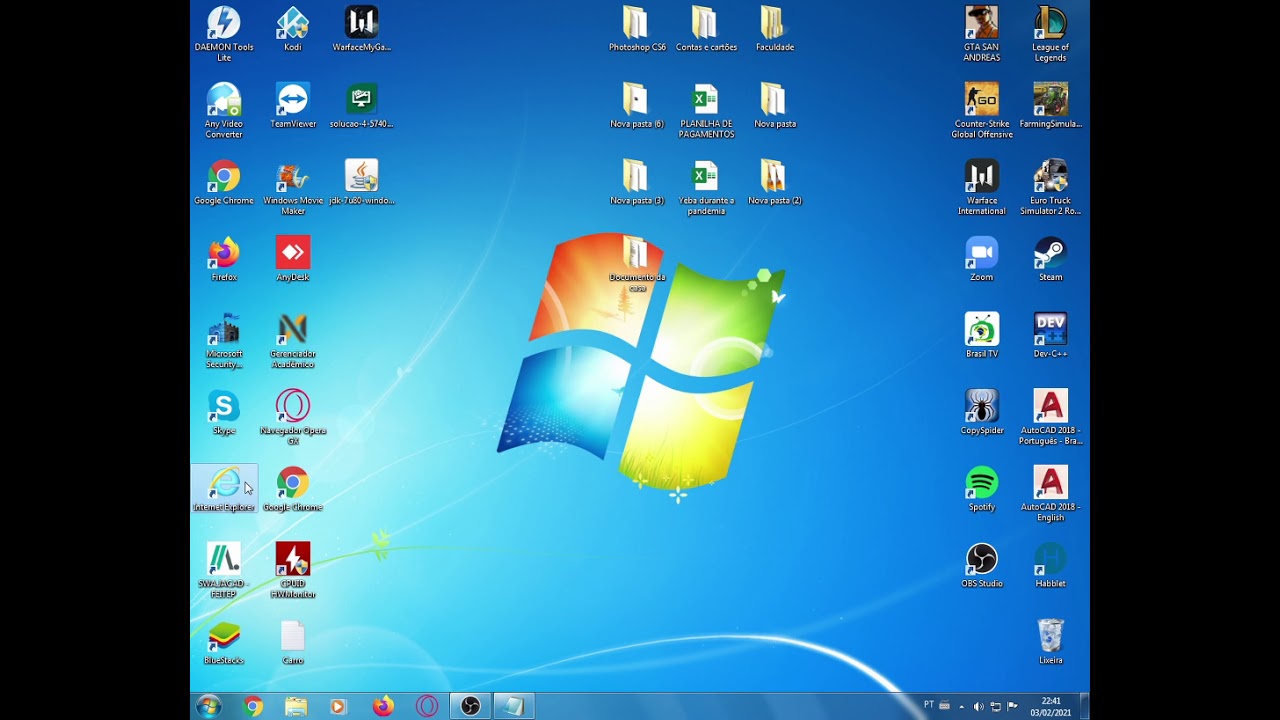Open the Zoom desktop shortcut

(981, 258)
